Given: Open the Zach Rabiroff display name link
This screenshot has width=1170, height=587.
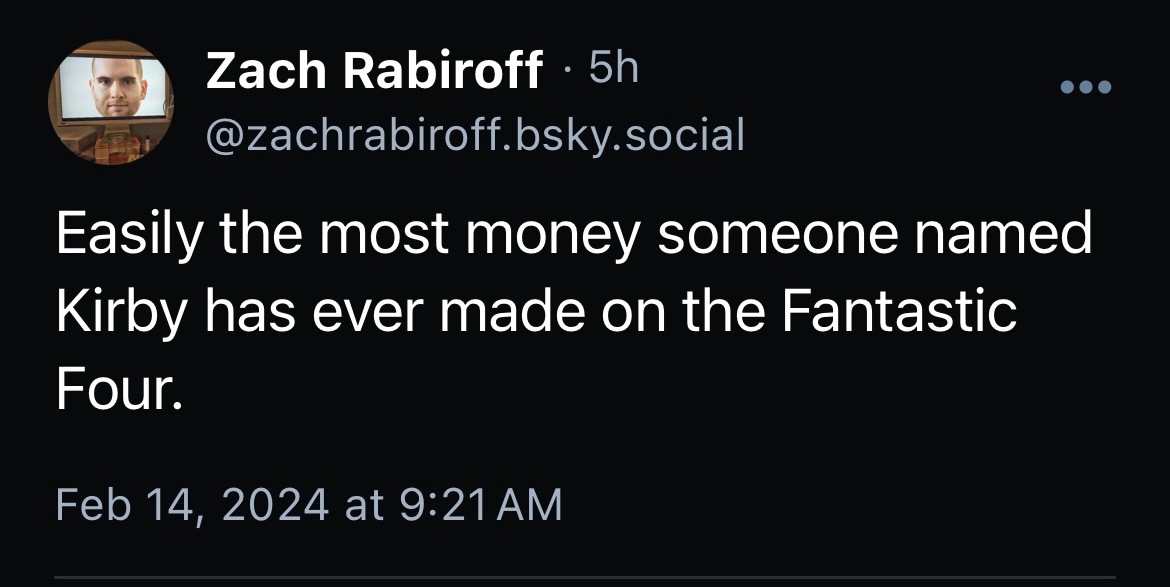Looking at the screenshot, I should (x=374, y=72).
